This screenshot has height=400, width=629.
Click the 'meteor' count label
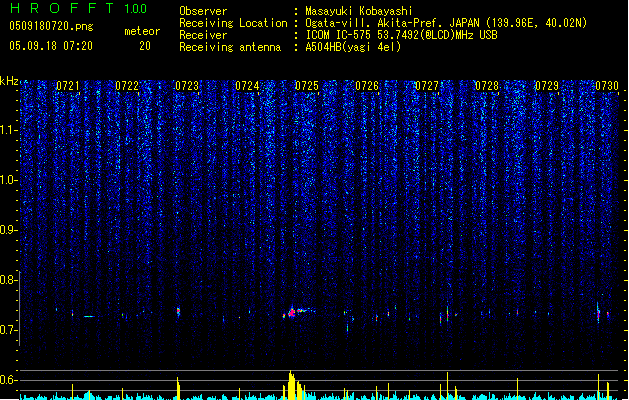point(142,31)
